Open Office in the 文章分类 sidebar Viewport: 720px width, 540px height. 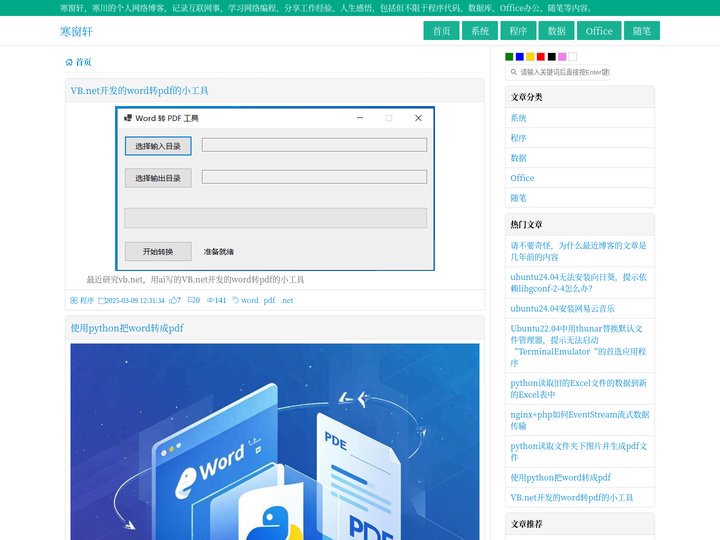pos(522,178)
